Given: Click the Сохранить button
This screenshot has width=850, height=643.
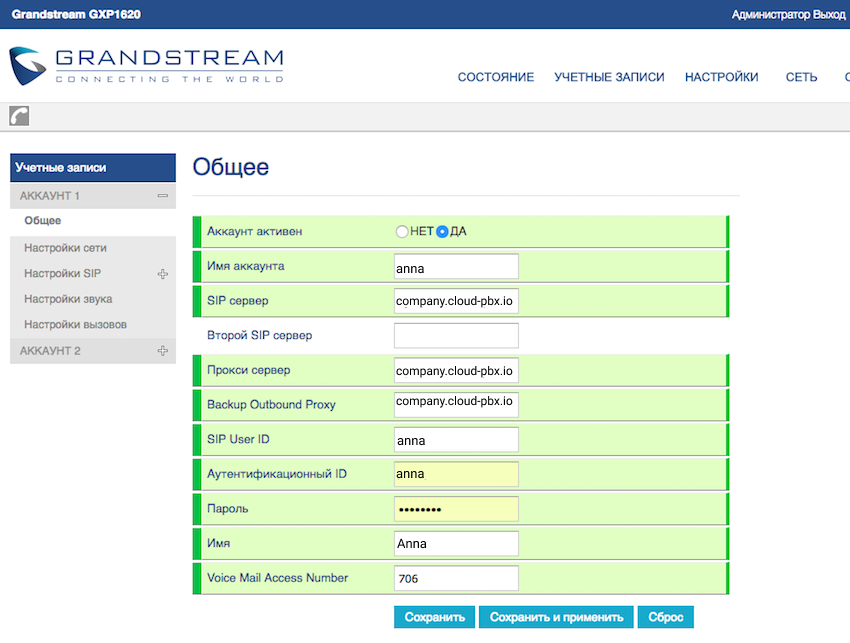Looking at the screenshot, I should [x=435, y=617].
